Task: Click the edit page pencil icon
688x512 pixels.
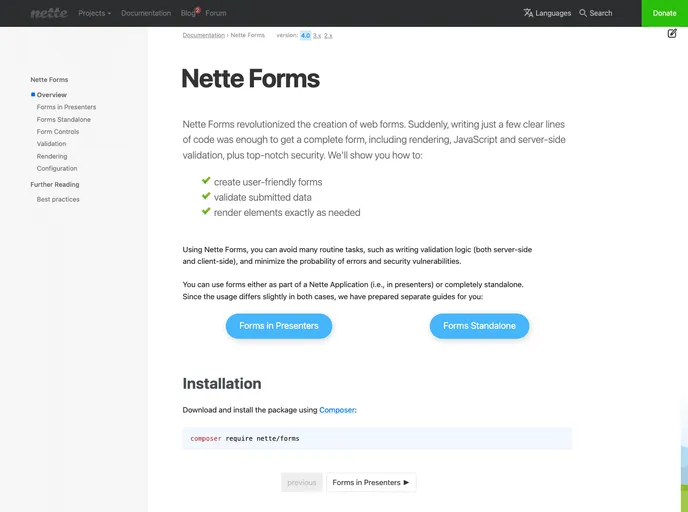Action: (x=672, y=33)
